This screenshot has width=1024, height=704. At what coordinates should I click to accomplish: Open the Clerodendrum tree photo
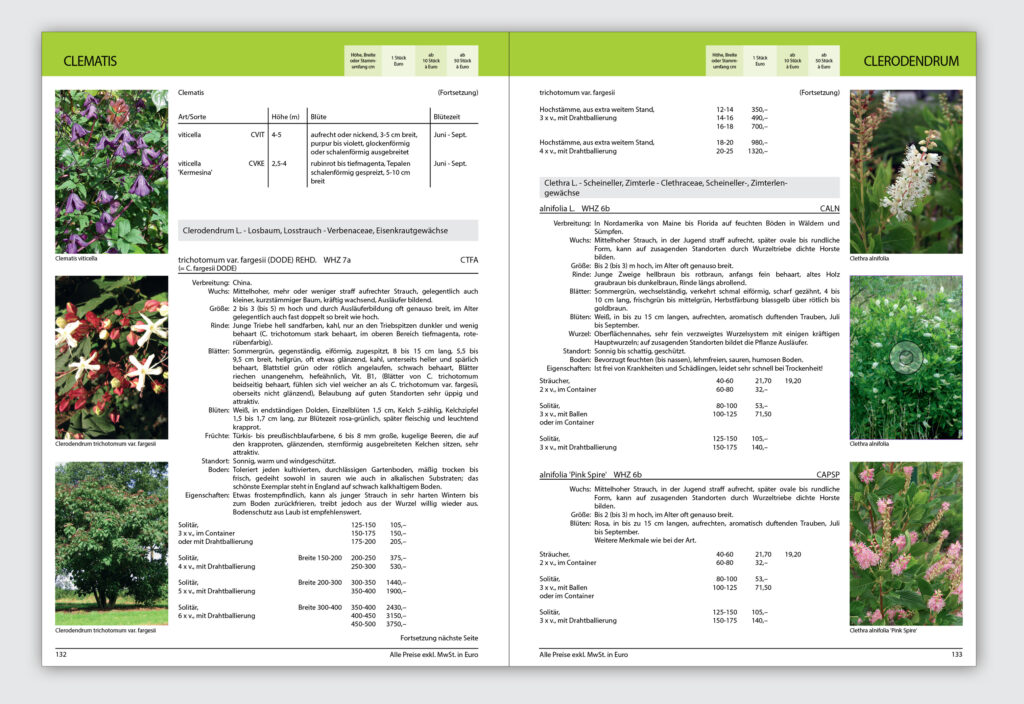coord(111,543)
